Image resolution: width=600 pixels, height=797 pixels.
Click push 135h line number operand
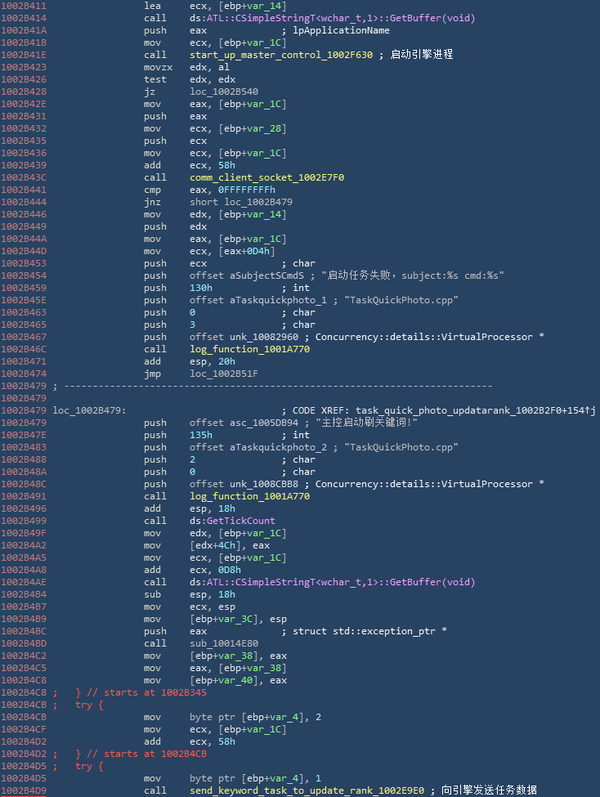pyautogui.click(x=201, y=435)
